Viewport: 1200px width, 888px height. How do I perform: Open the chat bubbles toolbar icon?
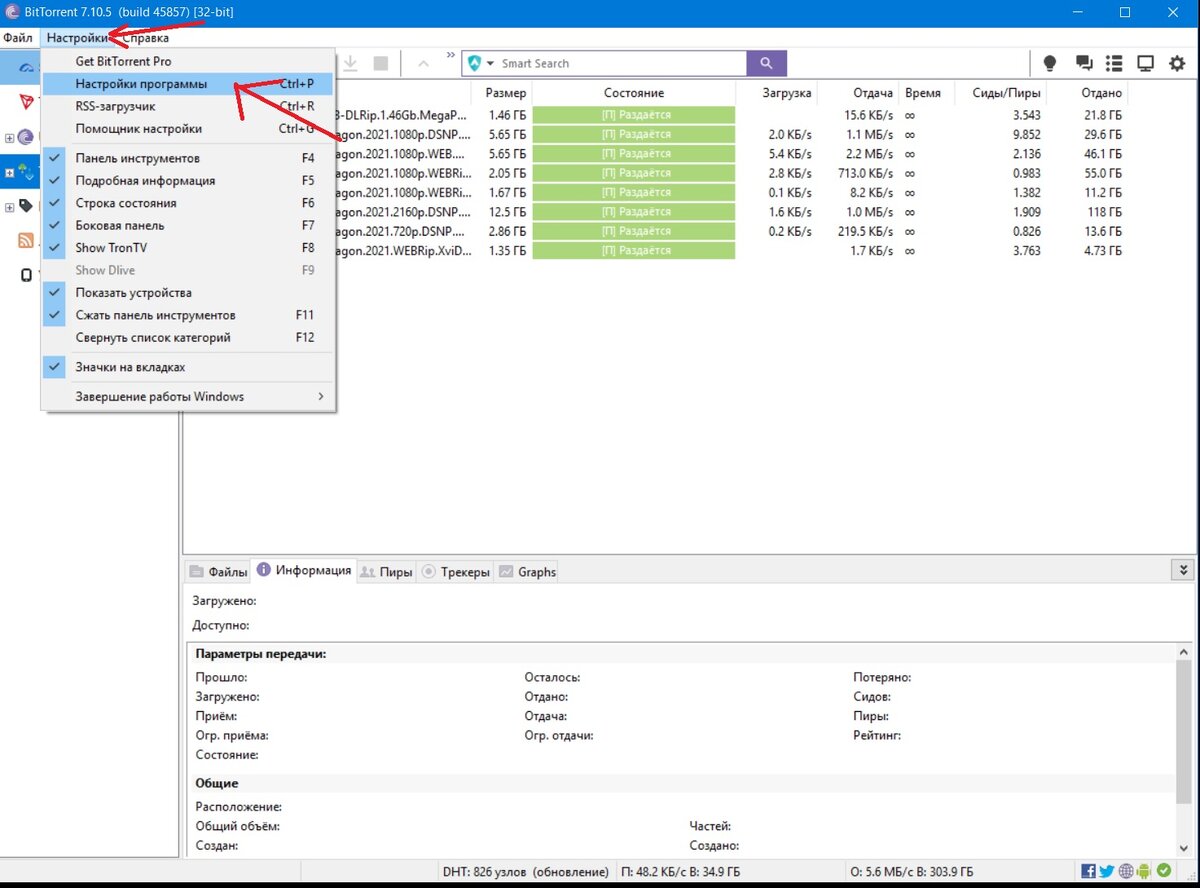(1084, 63)
